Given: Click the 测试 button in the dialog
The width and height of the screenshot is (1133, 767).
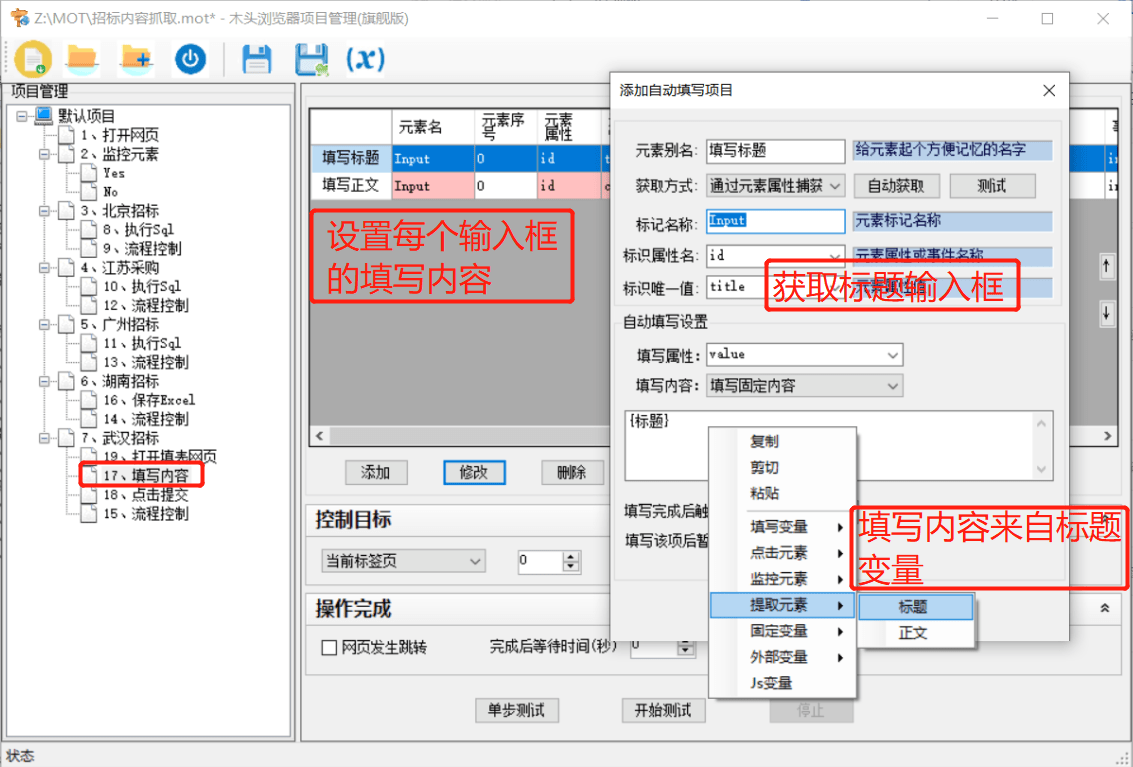Looking at the screenshot, I should (991, 186).
